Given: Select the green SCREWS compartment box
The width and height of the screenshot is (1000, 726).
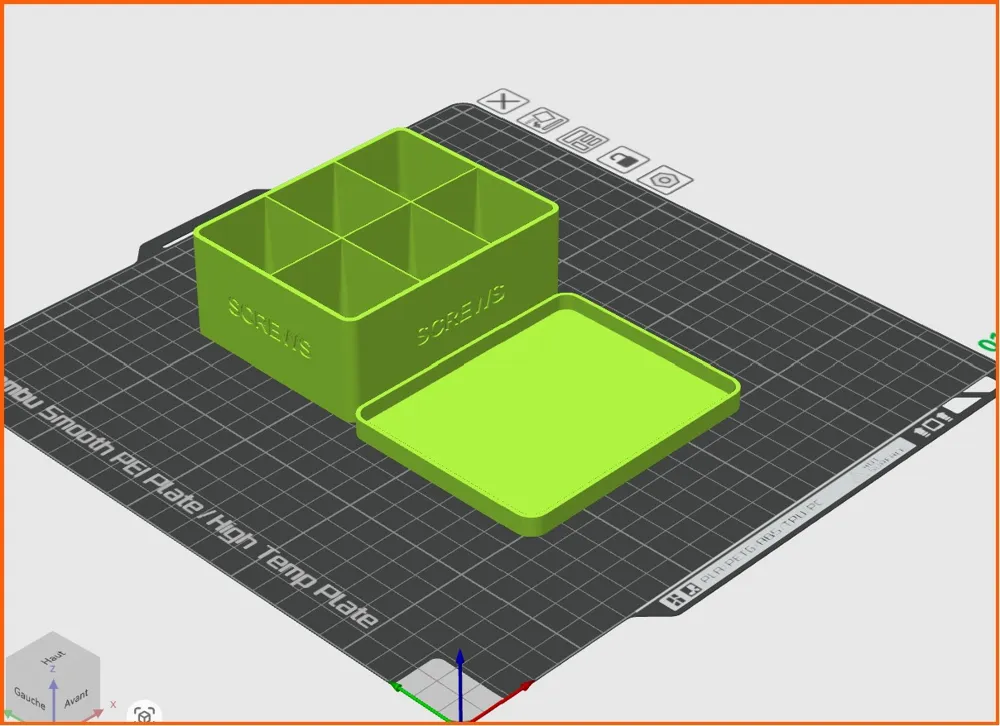Looking at the screenshot, I should tap(376, 274).
